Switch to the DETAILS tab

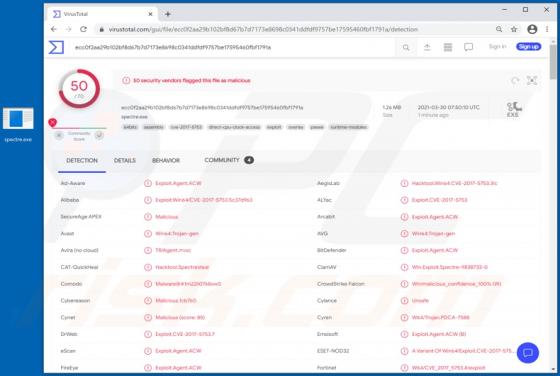tap(125, 160)
